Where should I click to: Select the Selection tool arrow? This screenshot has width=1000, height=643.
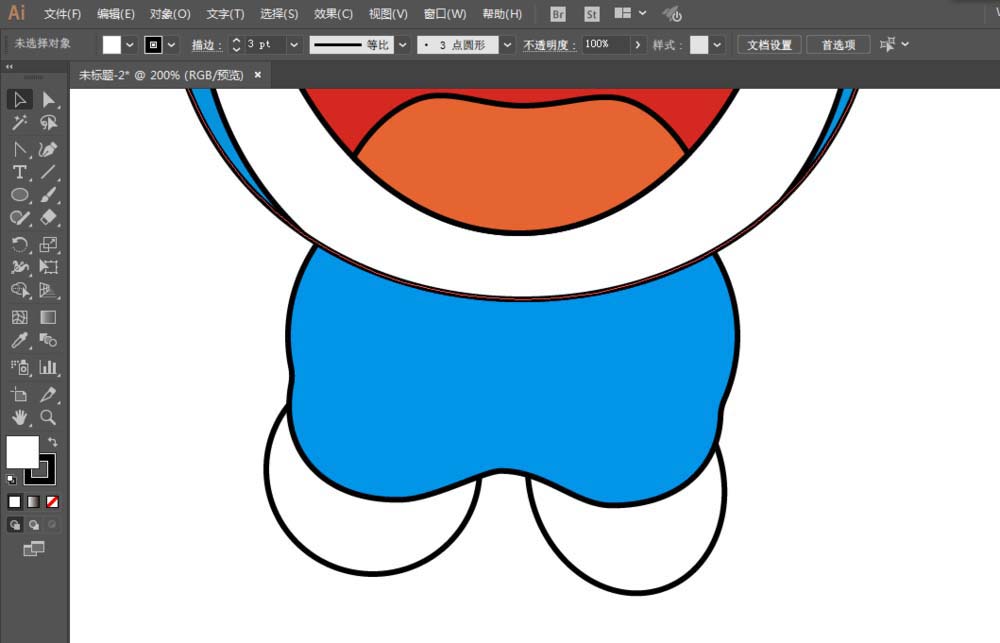click(20, 100)
